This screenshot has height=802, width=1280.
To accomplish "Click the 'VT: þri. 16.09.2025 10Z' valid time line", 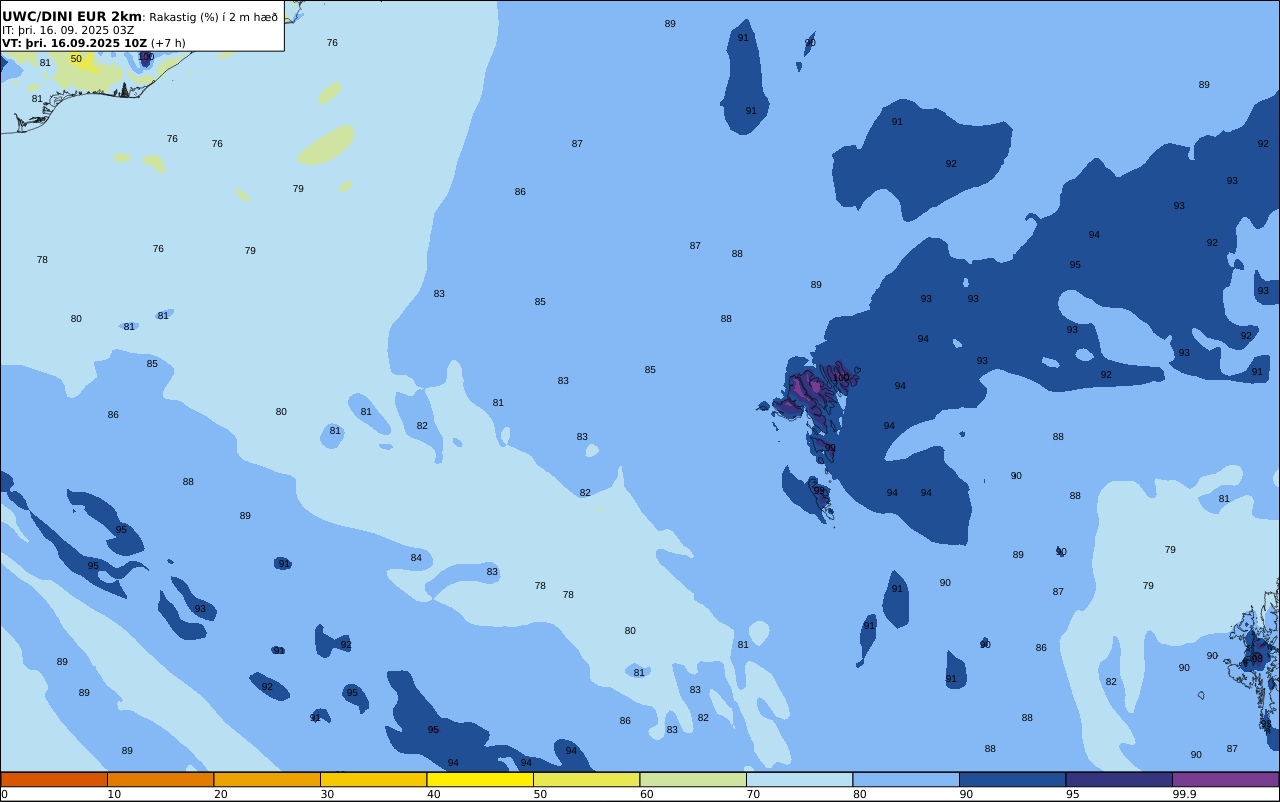I will (x=75, y=43).
